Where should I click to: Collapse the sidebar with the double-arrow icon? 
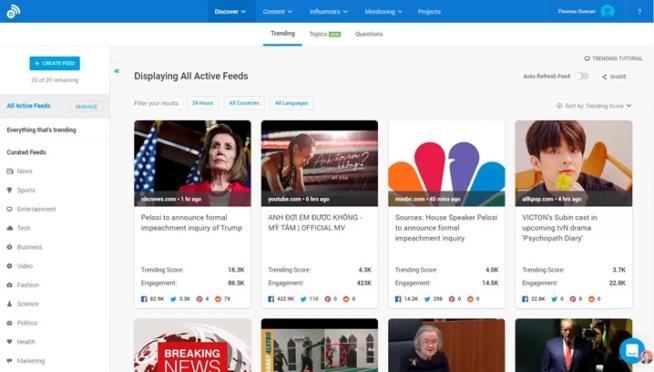click(117, 71)
